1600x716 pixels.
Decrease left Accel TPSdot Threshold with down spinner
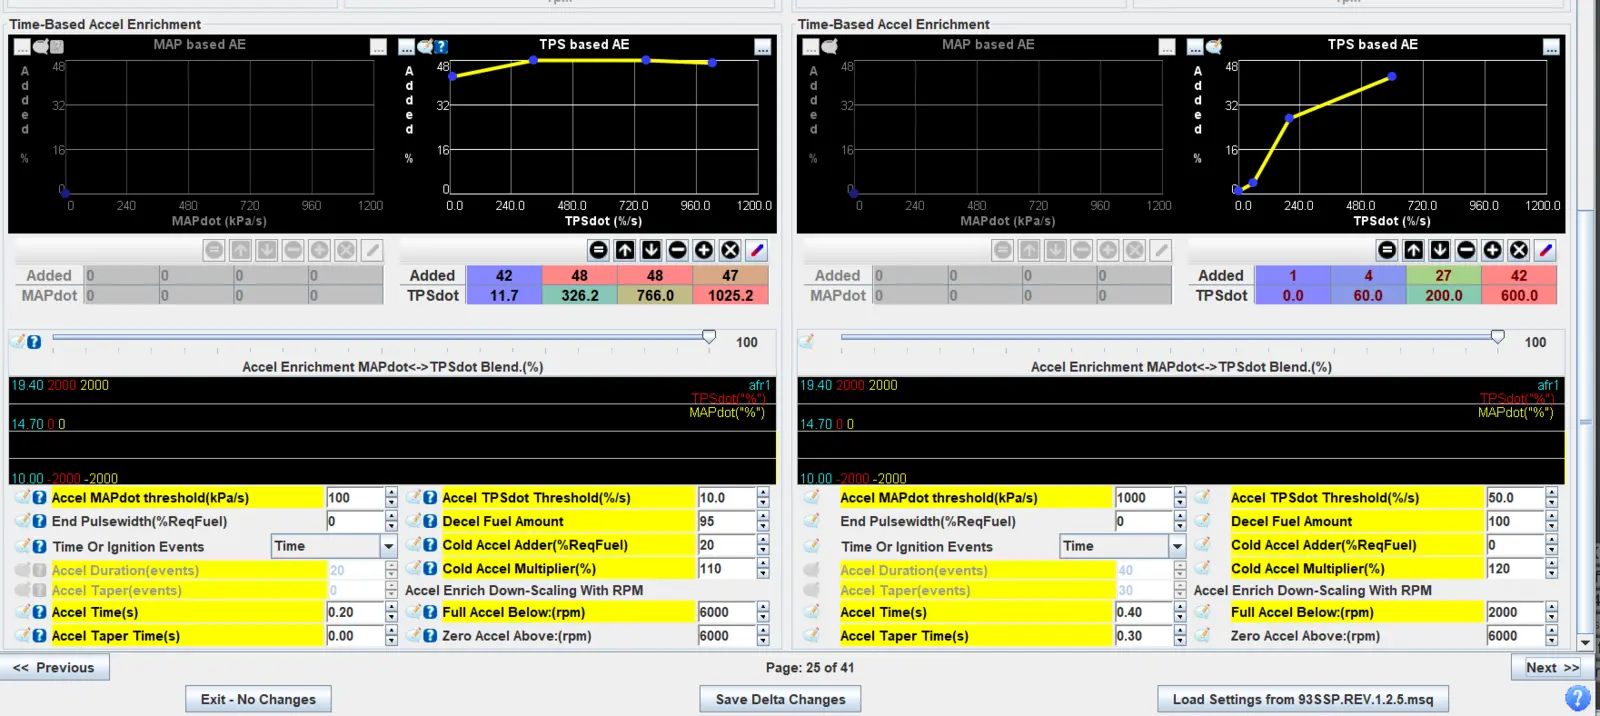click(763, 502)
